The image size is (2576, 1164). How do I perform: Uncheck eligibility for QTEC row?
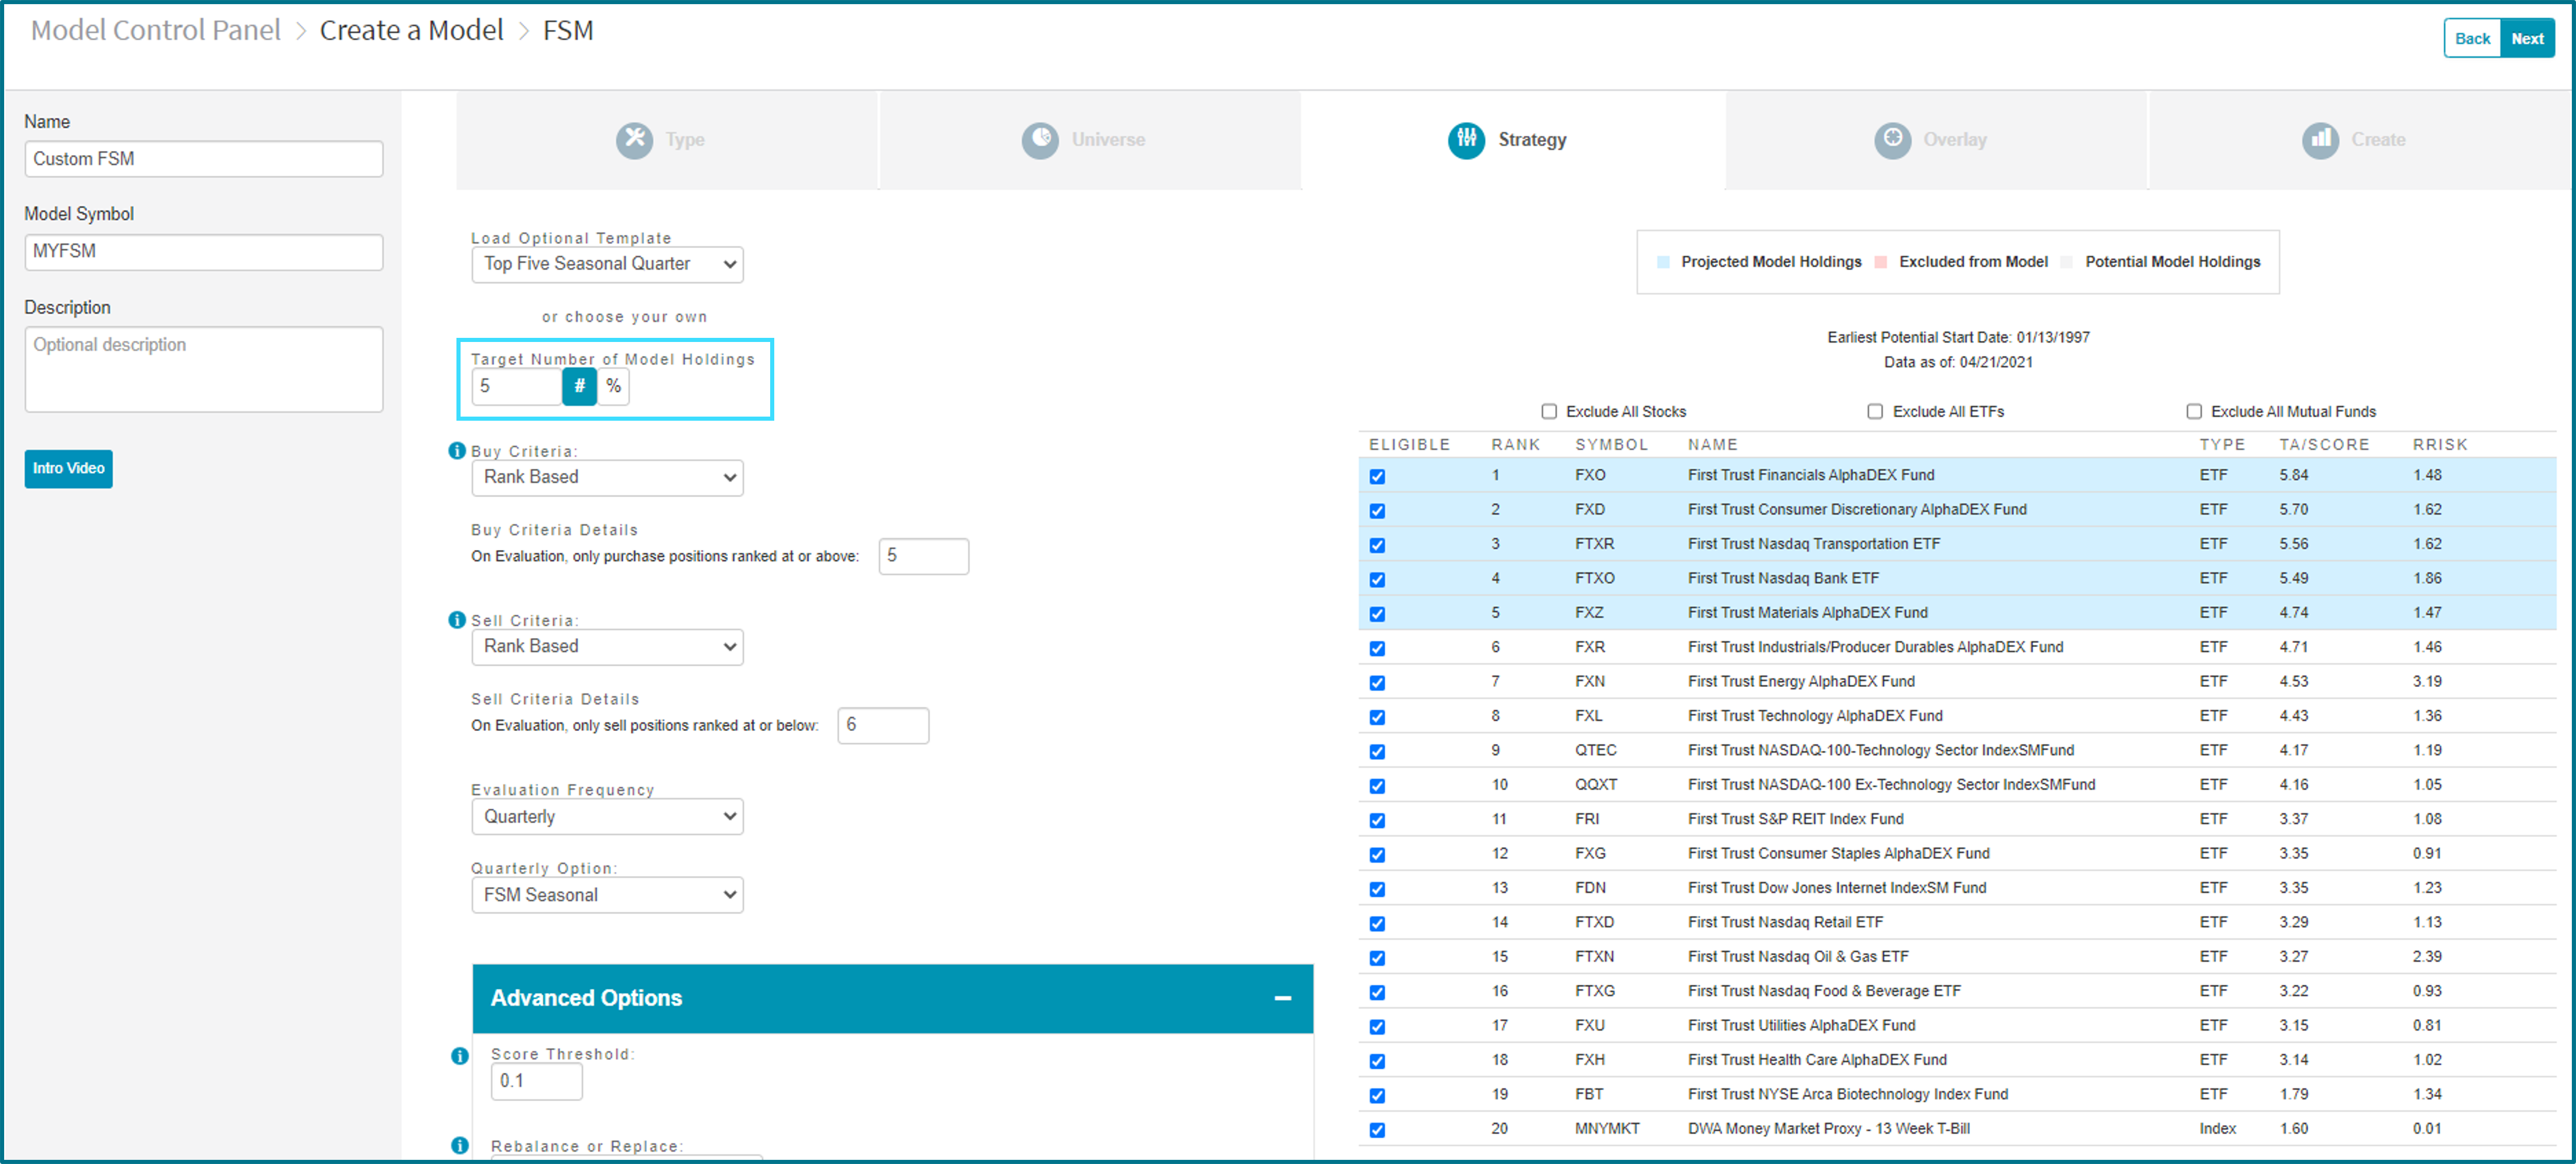1377,751
